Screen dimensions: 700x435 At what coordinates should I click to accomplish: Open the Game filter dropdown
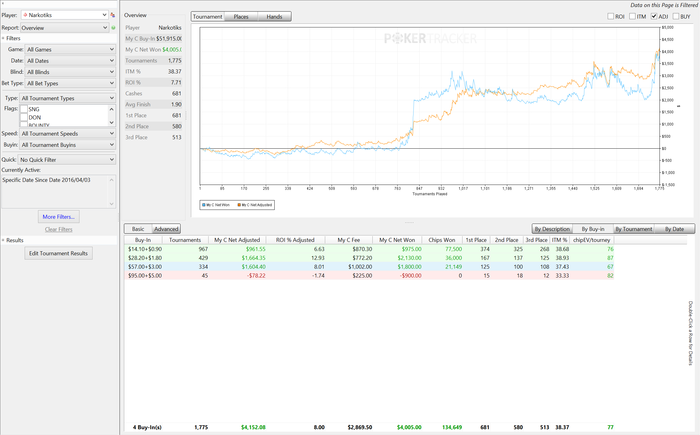click(70, 48)
